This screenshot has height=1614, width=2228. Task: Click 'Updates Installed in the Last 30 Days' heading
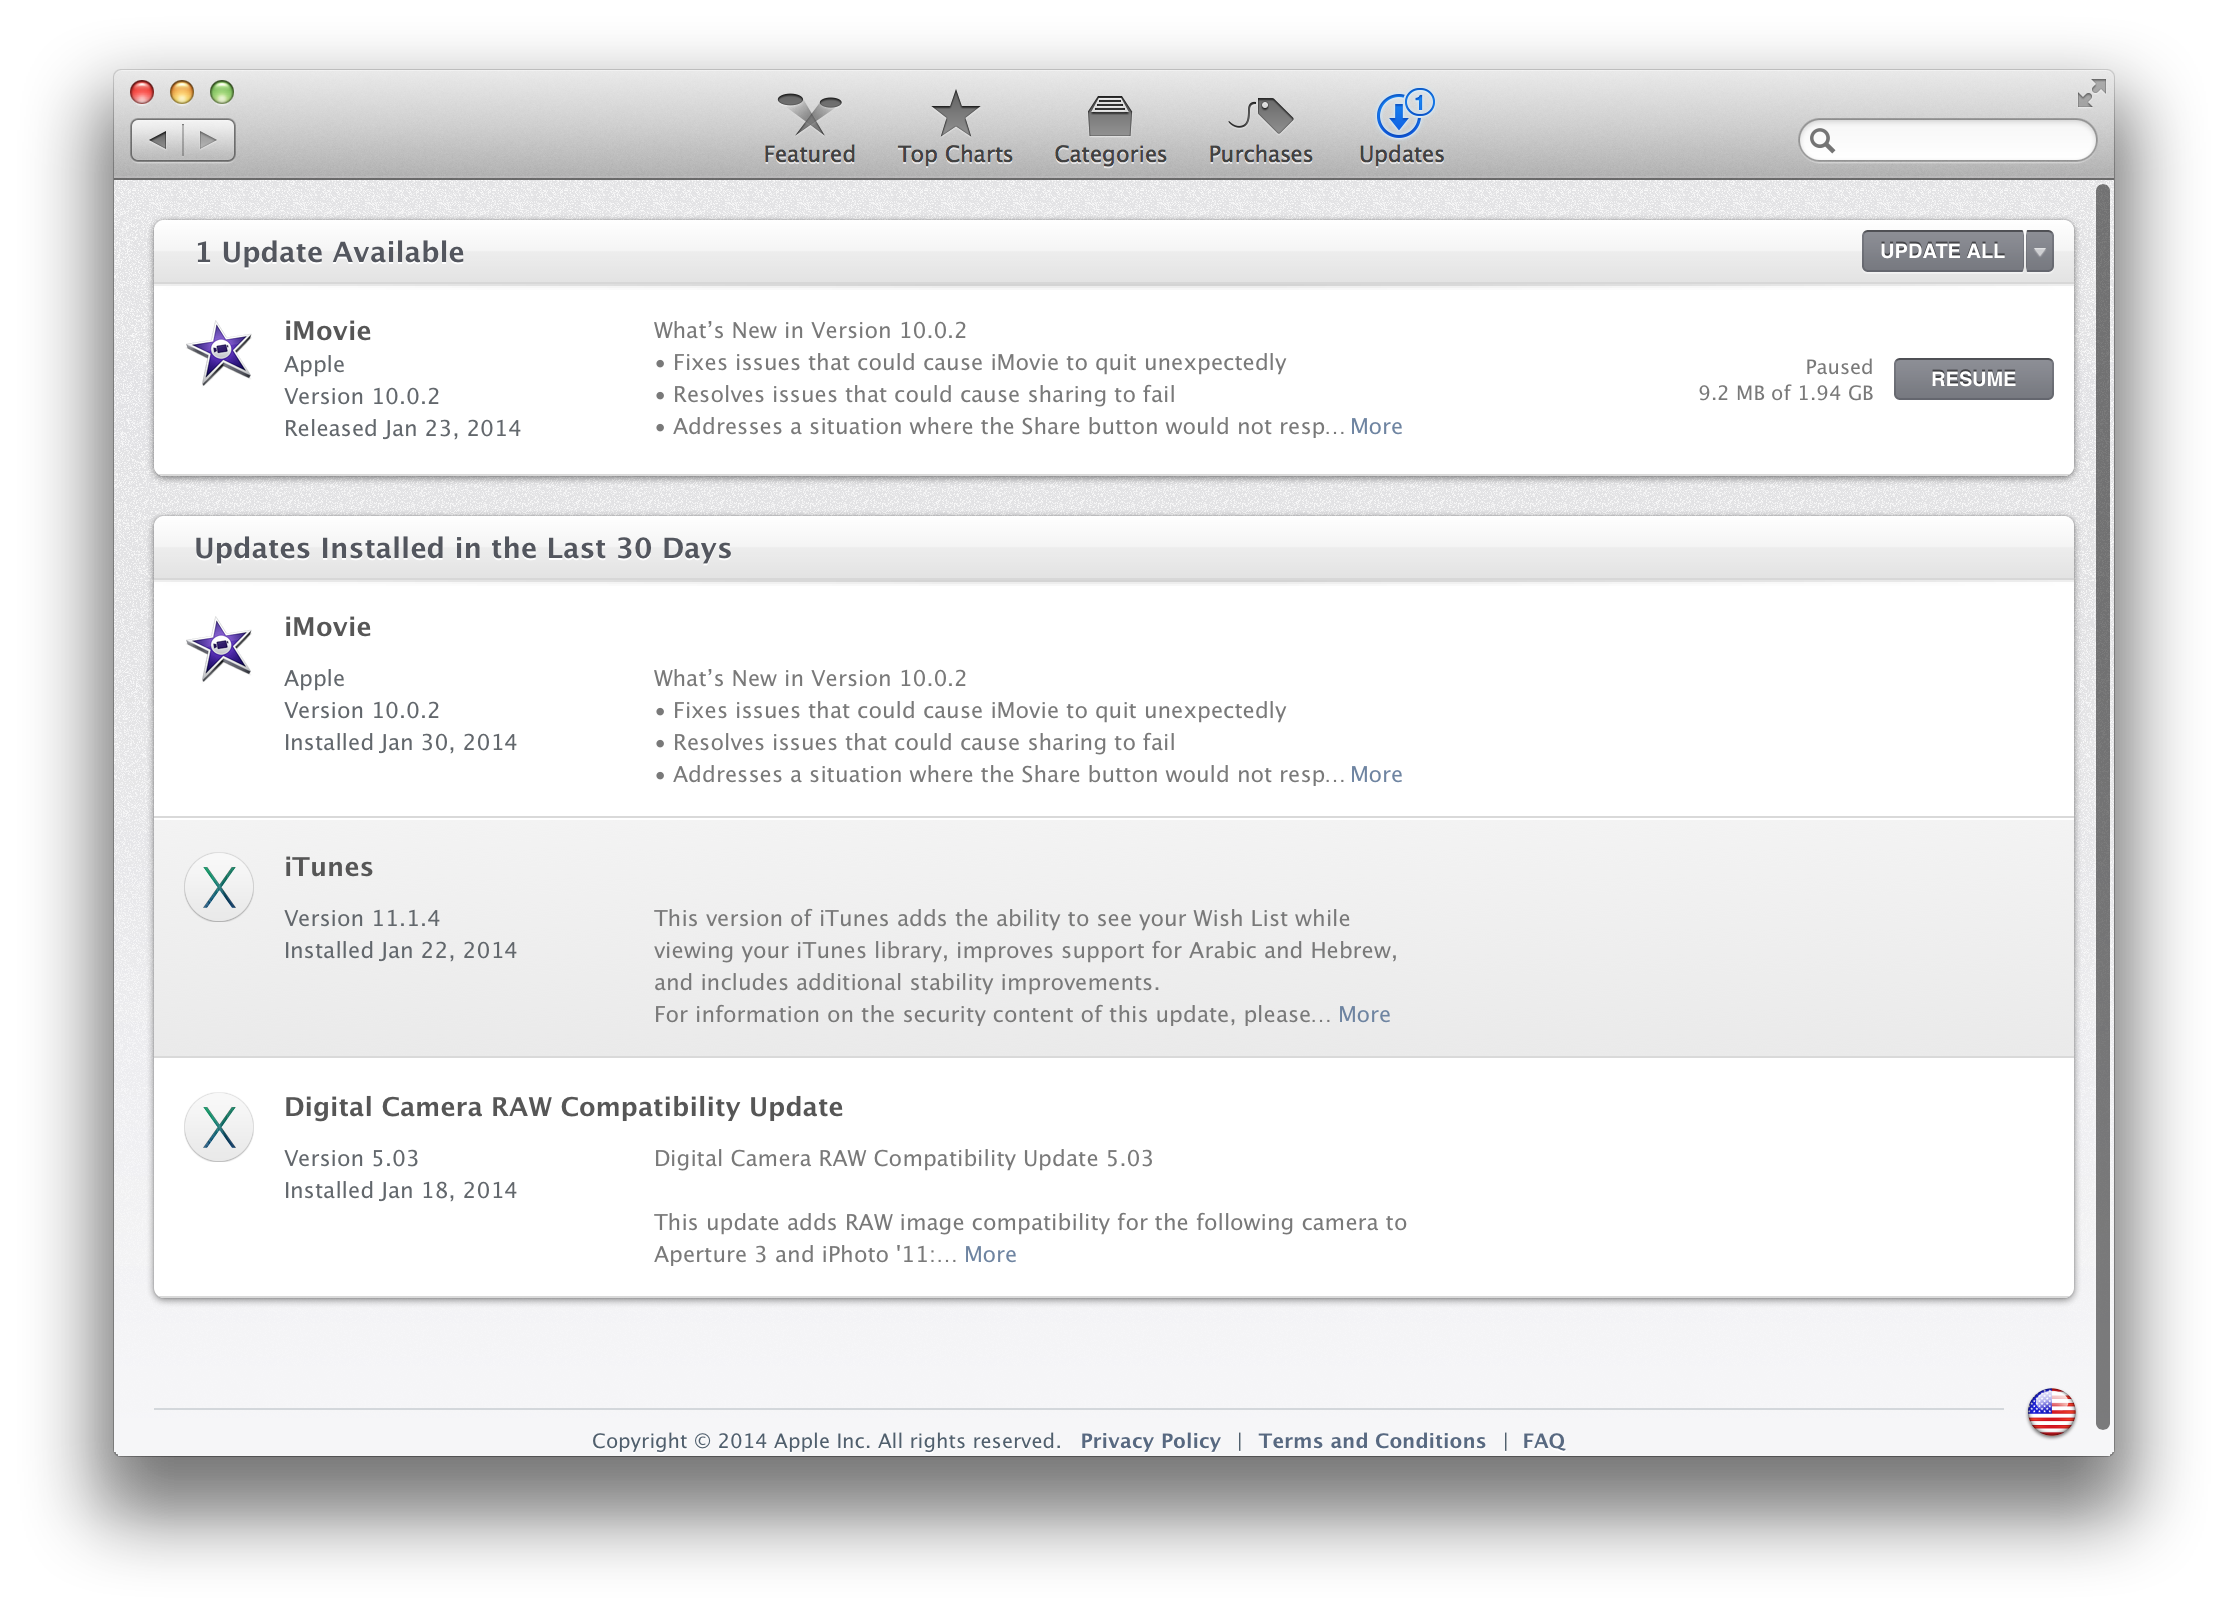point(463,548)
